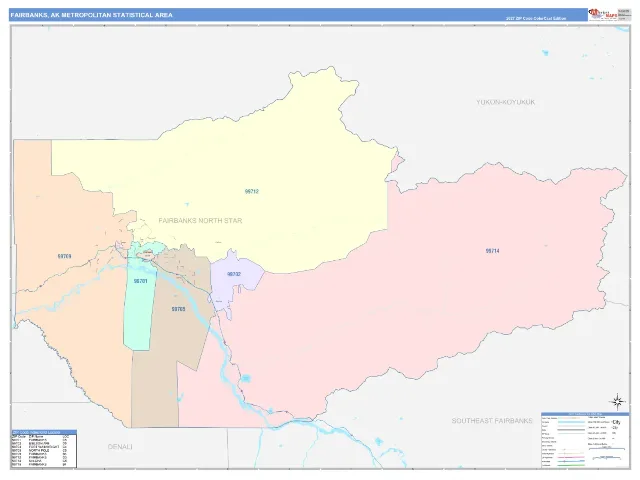Click the DENALI region label
Screen dimensions: 640x480
(120, 447)
